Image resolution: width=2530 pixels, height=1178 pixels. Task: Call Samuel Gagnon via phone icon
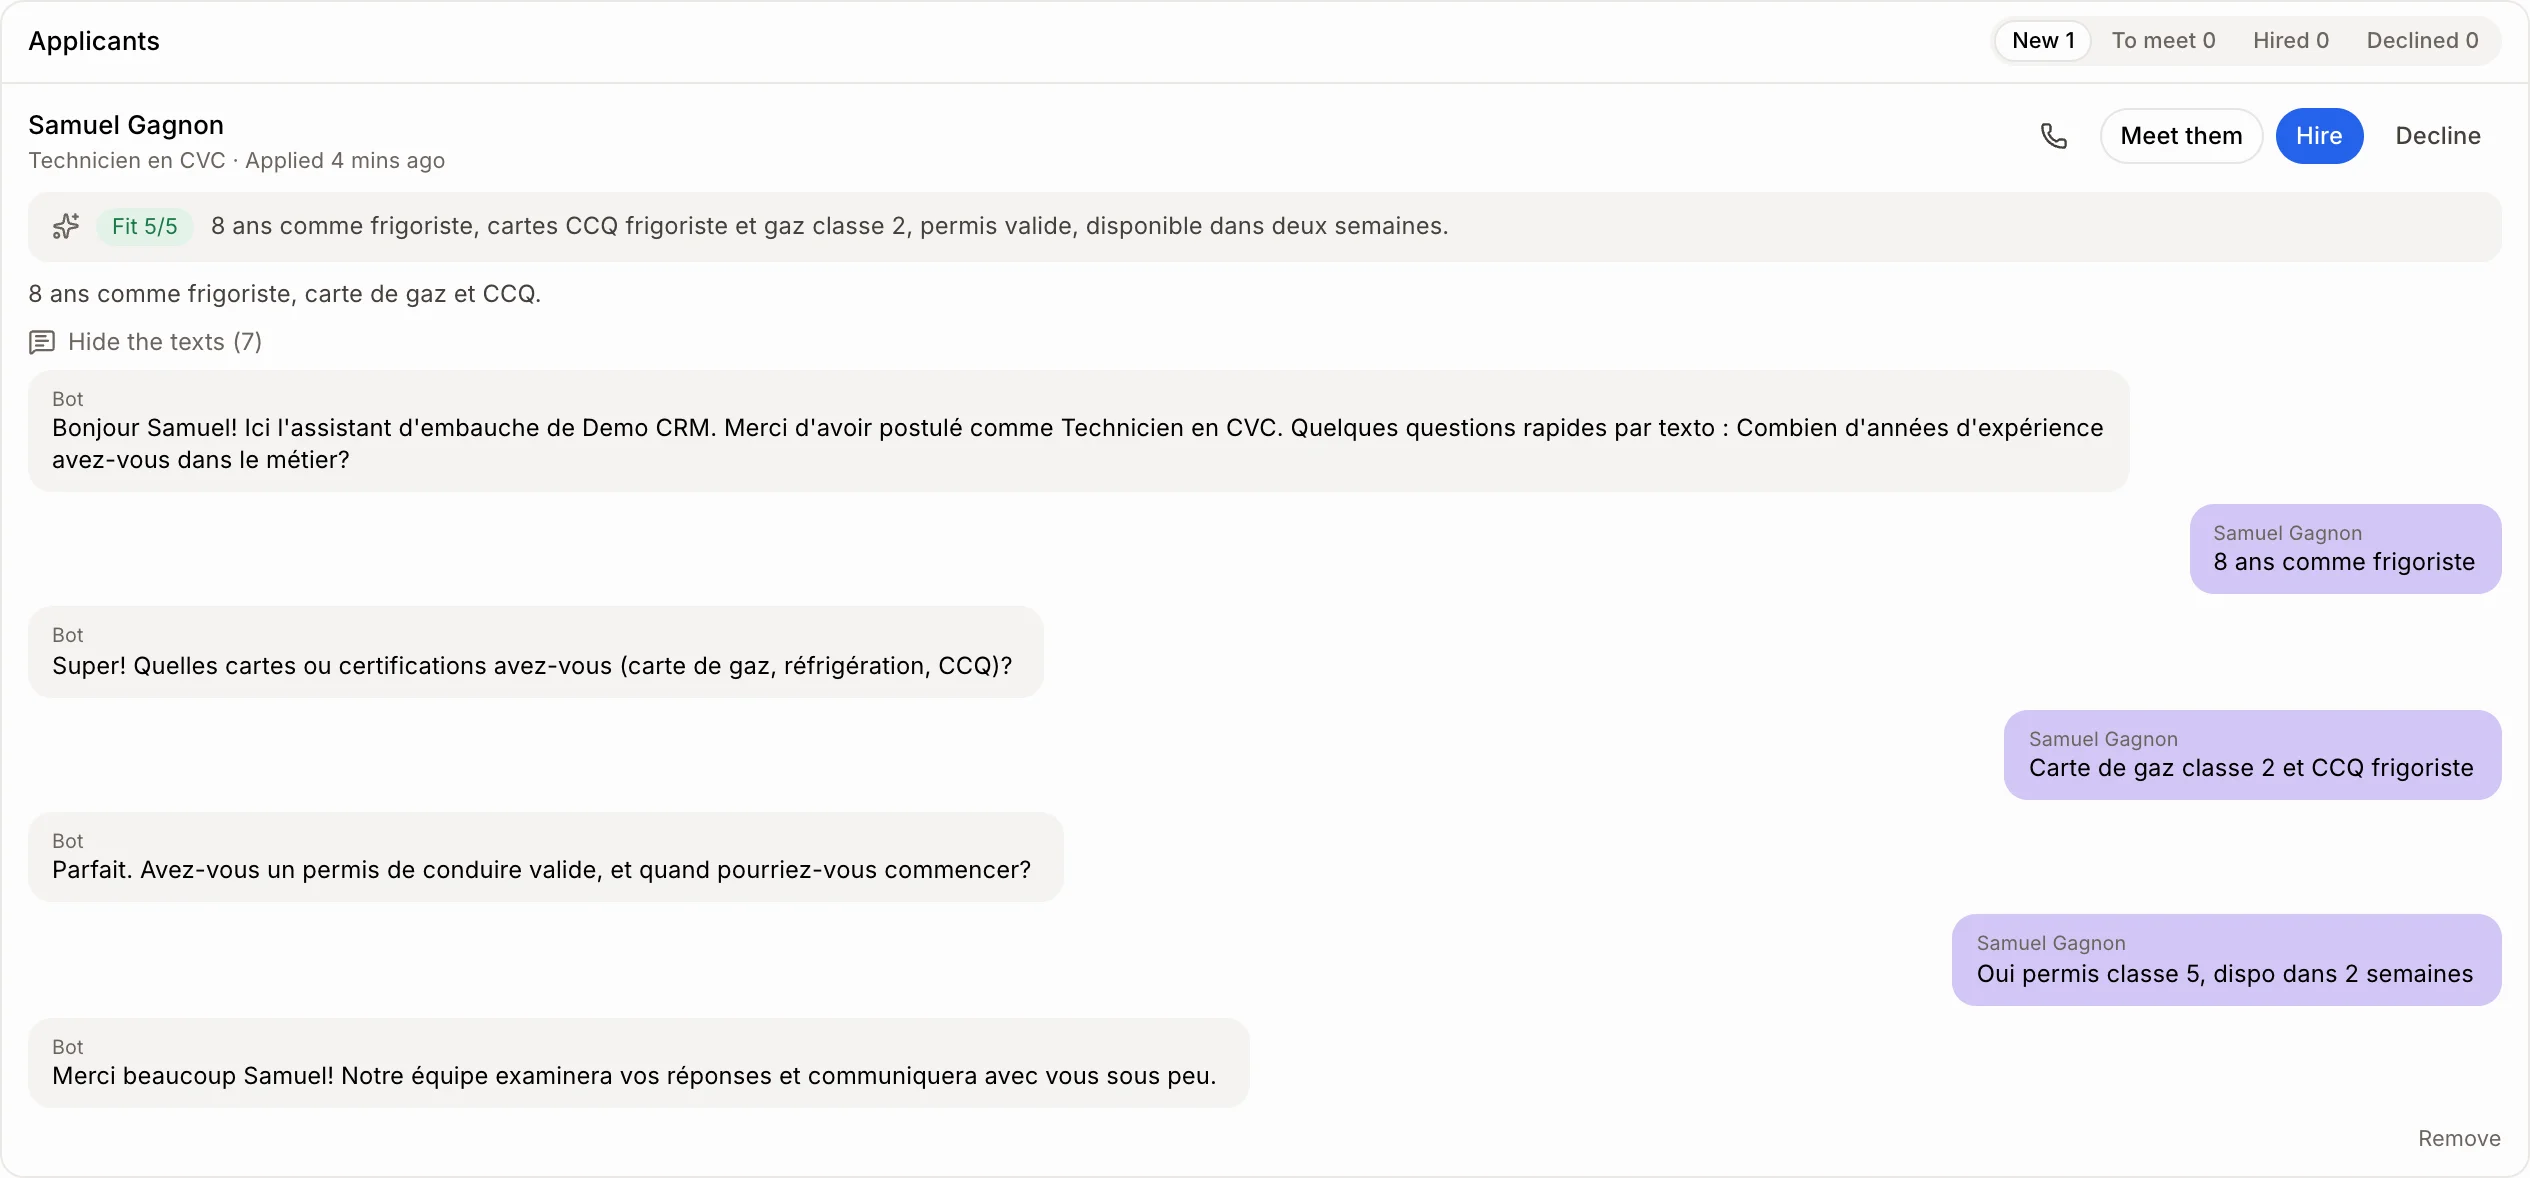[x=2053, y=136]
